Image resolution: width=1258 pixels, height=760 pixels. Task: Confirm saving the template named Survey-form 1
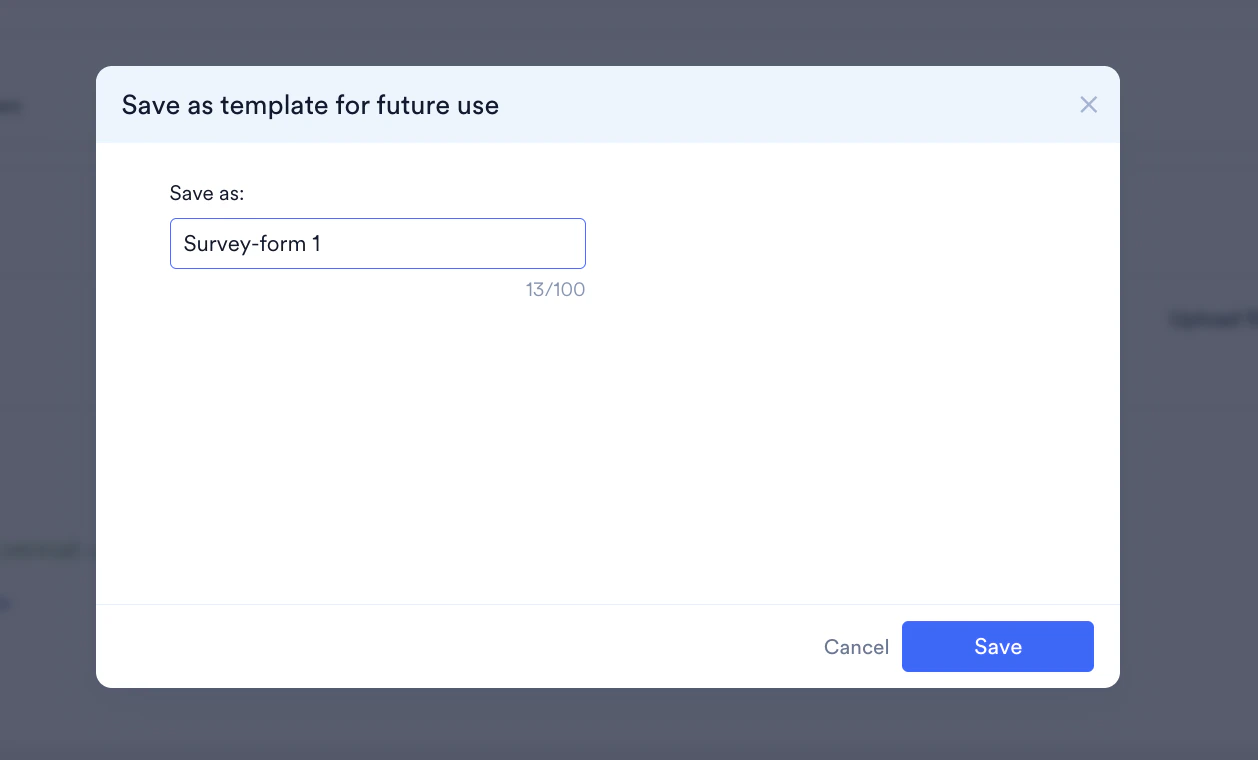point(997,646)
